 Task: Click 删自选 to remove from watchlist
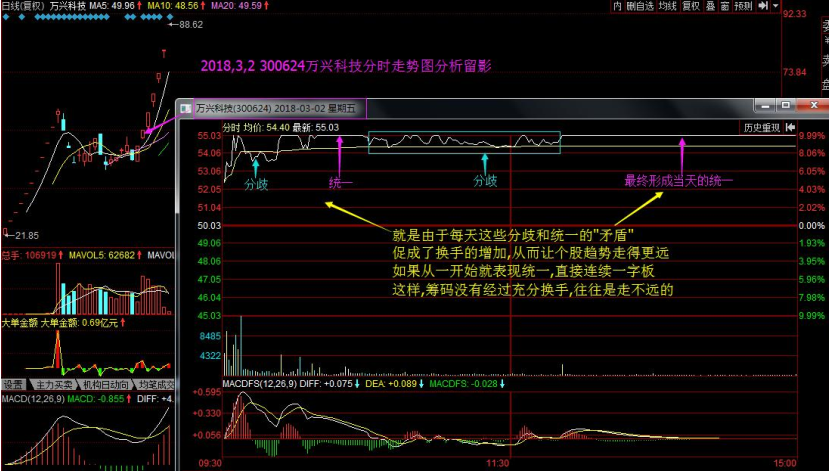pyautogui.click(x=639, y=6)
